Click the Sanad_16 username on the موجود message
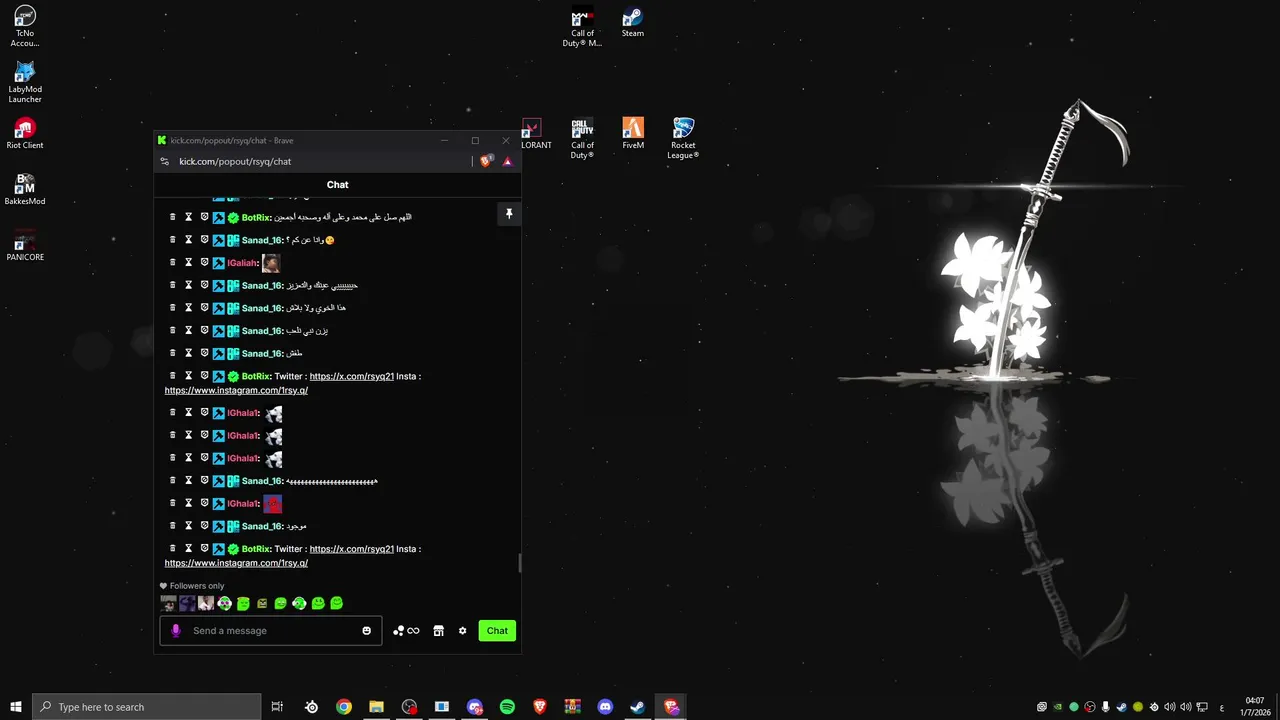 [x=262, y=526]
